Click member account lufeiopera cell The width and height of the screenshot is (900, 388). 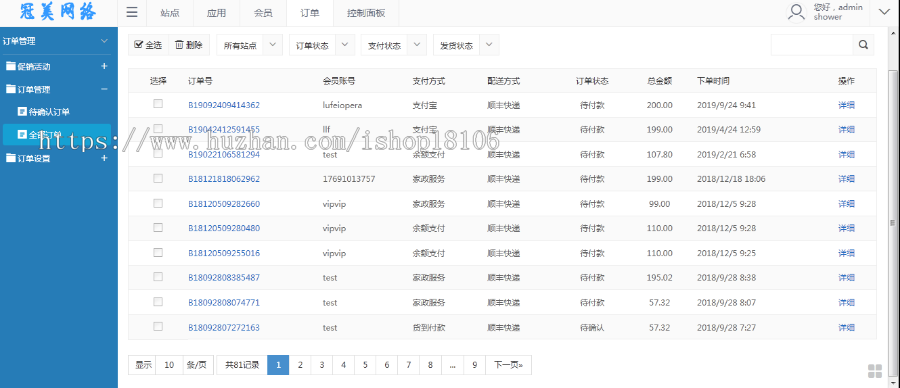[343, 105]
